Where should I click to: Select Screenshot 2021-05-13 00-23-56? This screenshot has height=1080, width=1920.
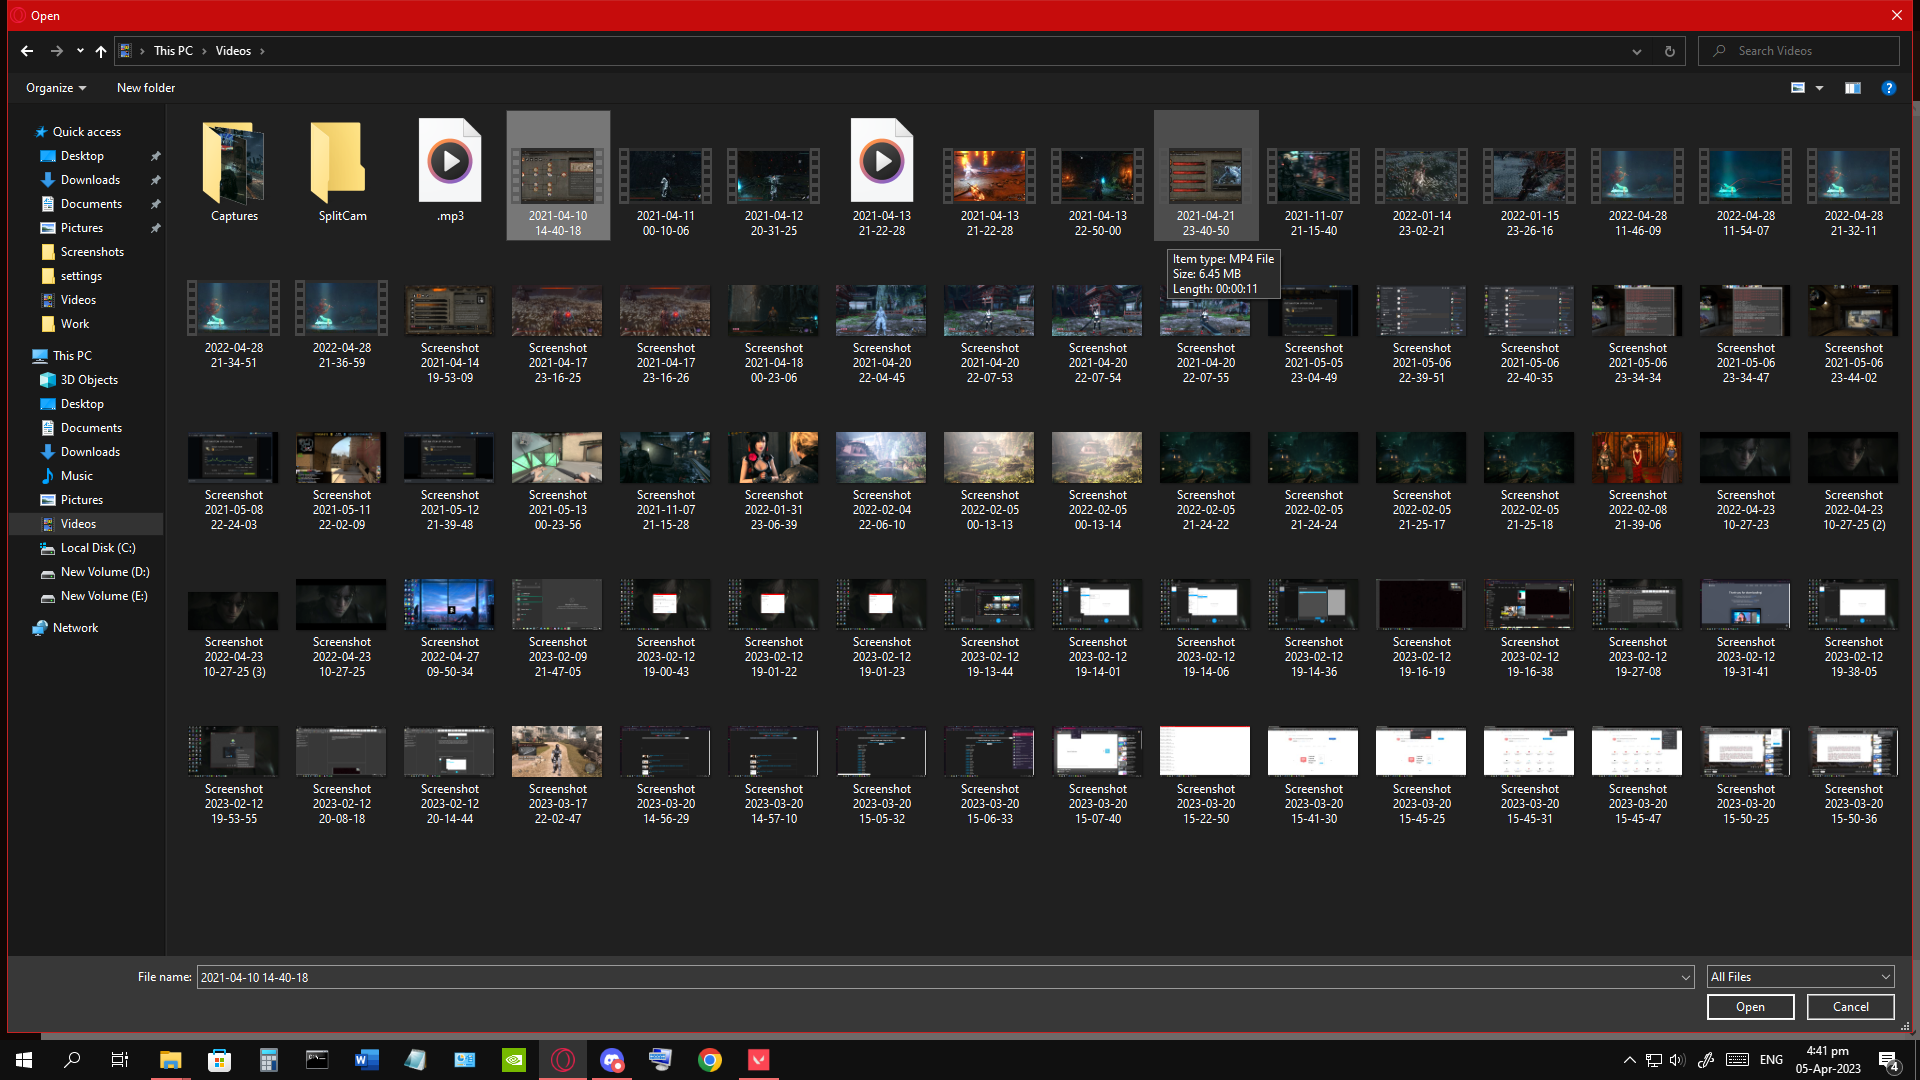tap(558, 482)
